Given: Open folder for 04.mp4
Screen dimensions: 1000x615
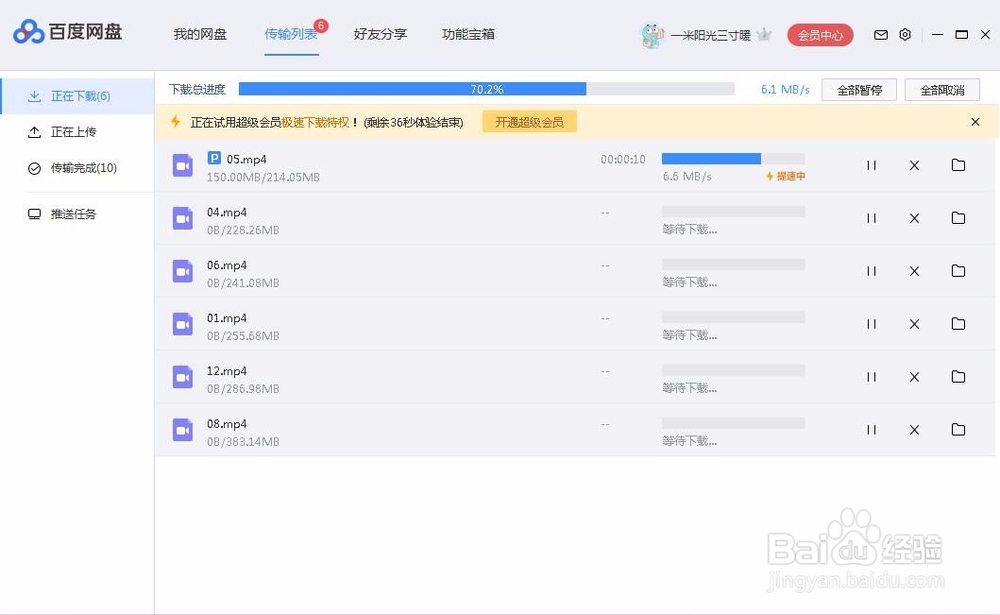Looking at the screenshot, I should 958,218.
